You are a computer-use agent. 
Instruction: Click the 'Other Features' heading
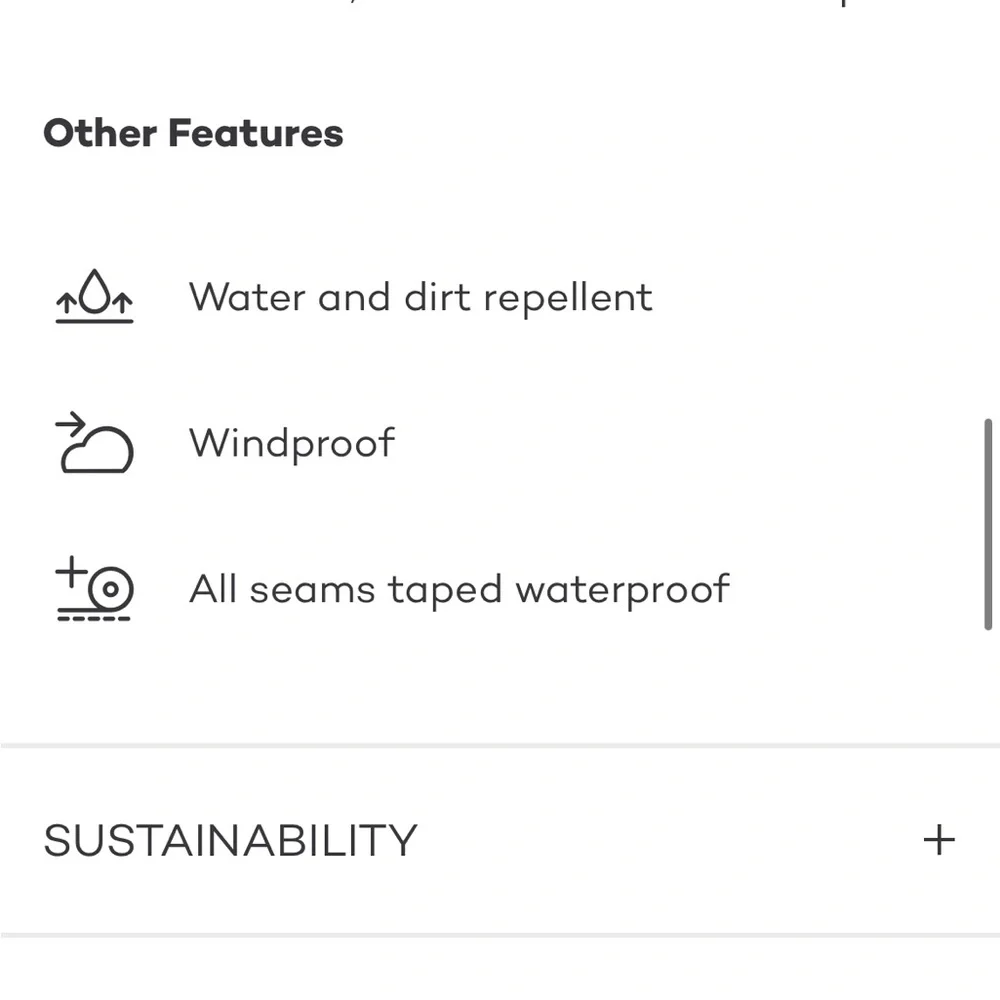(x=193, y=133)
